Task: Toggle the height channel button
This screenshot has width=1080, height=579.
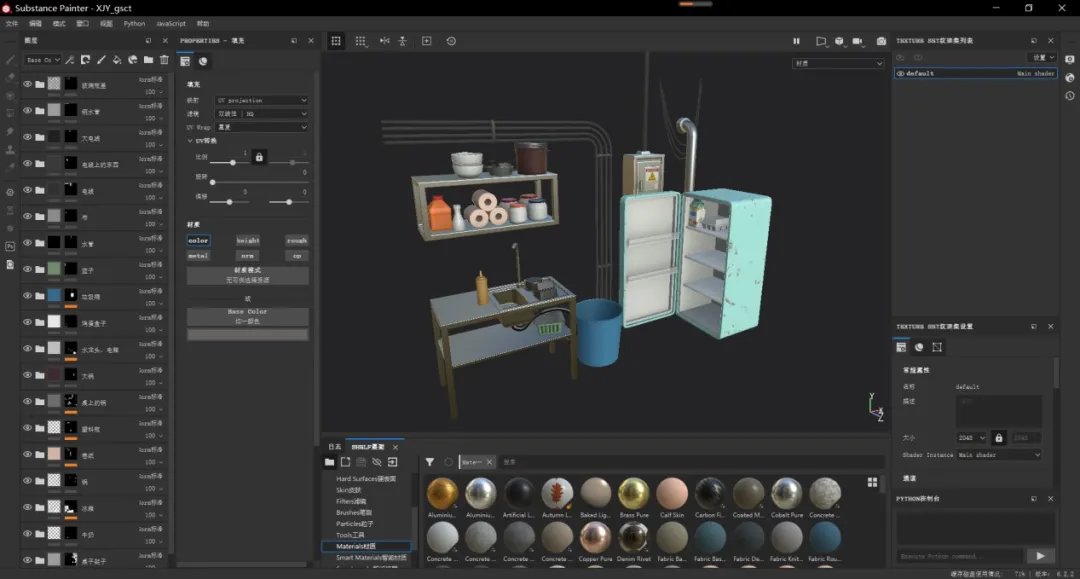Action: pyautogui.click(x=247, y=240)
